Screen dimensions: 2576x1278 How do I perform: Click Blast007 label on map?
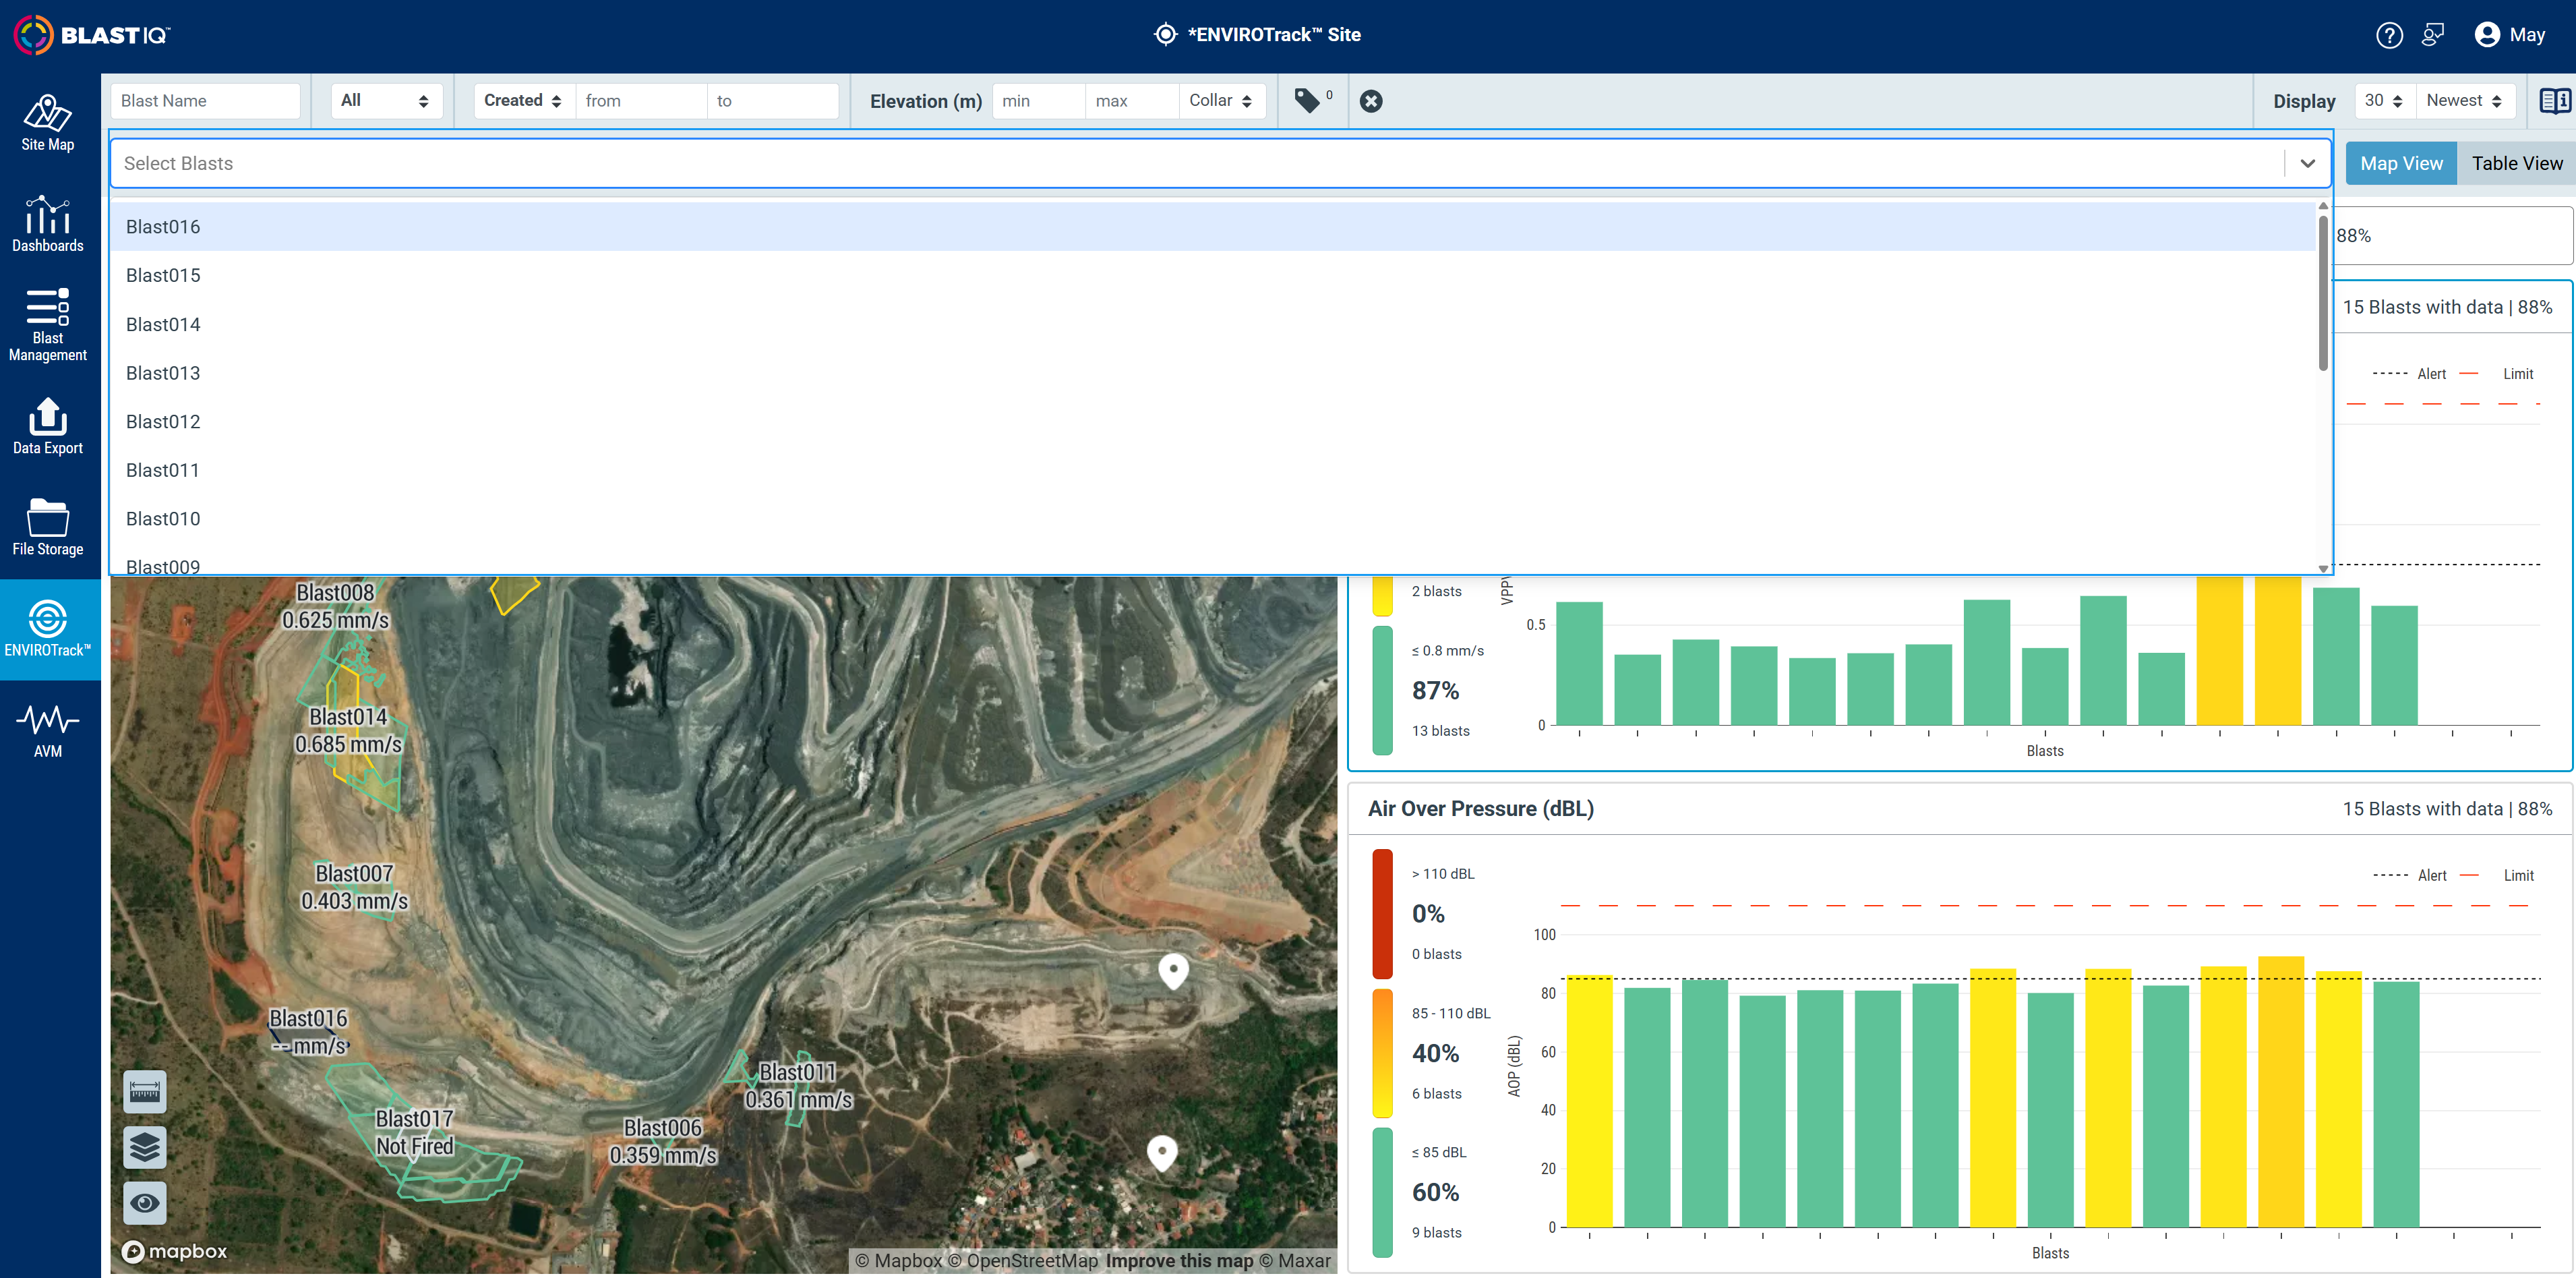[354, 887]
